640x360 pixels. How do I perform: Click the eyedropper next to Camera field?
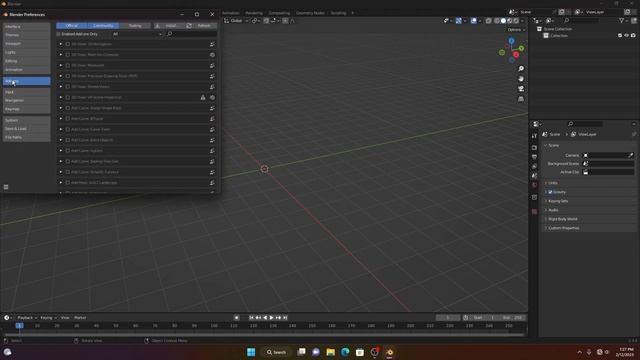[x=631, y=155]
